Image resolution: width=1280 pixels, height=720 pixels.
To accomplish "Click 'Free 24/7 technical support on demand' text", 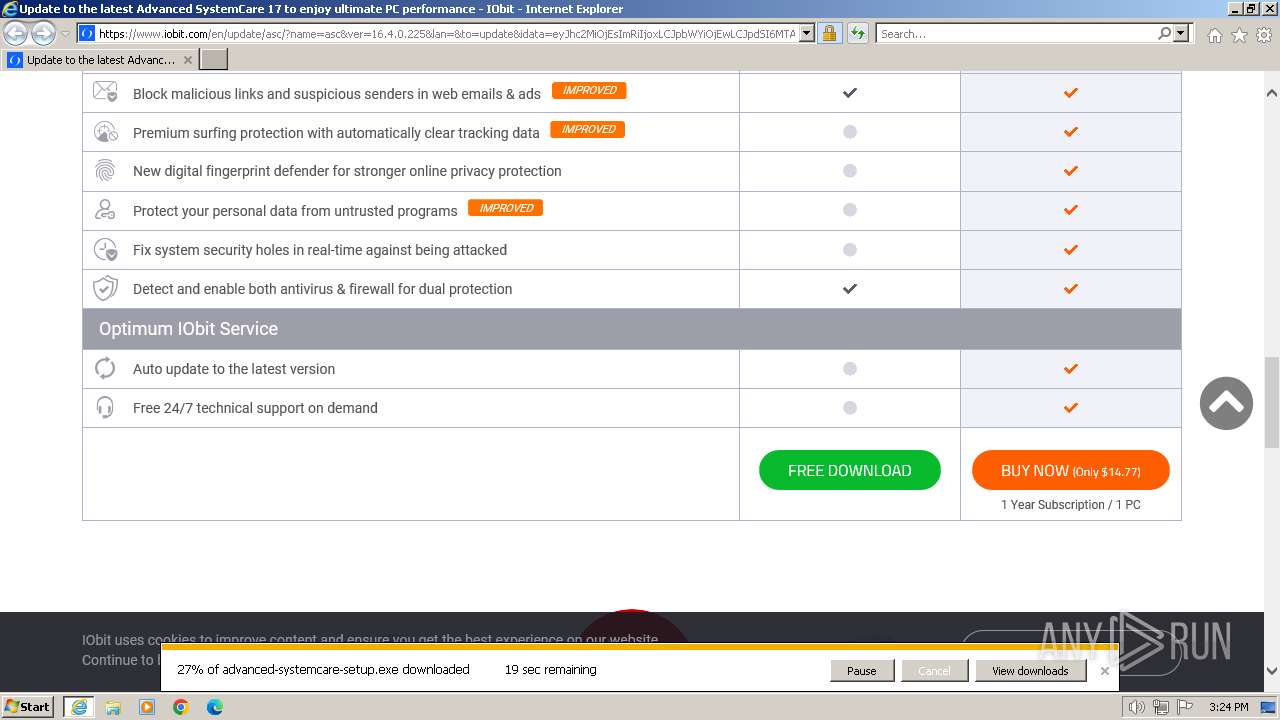I will click(255, 408).
